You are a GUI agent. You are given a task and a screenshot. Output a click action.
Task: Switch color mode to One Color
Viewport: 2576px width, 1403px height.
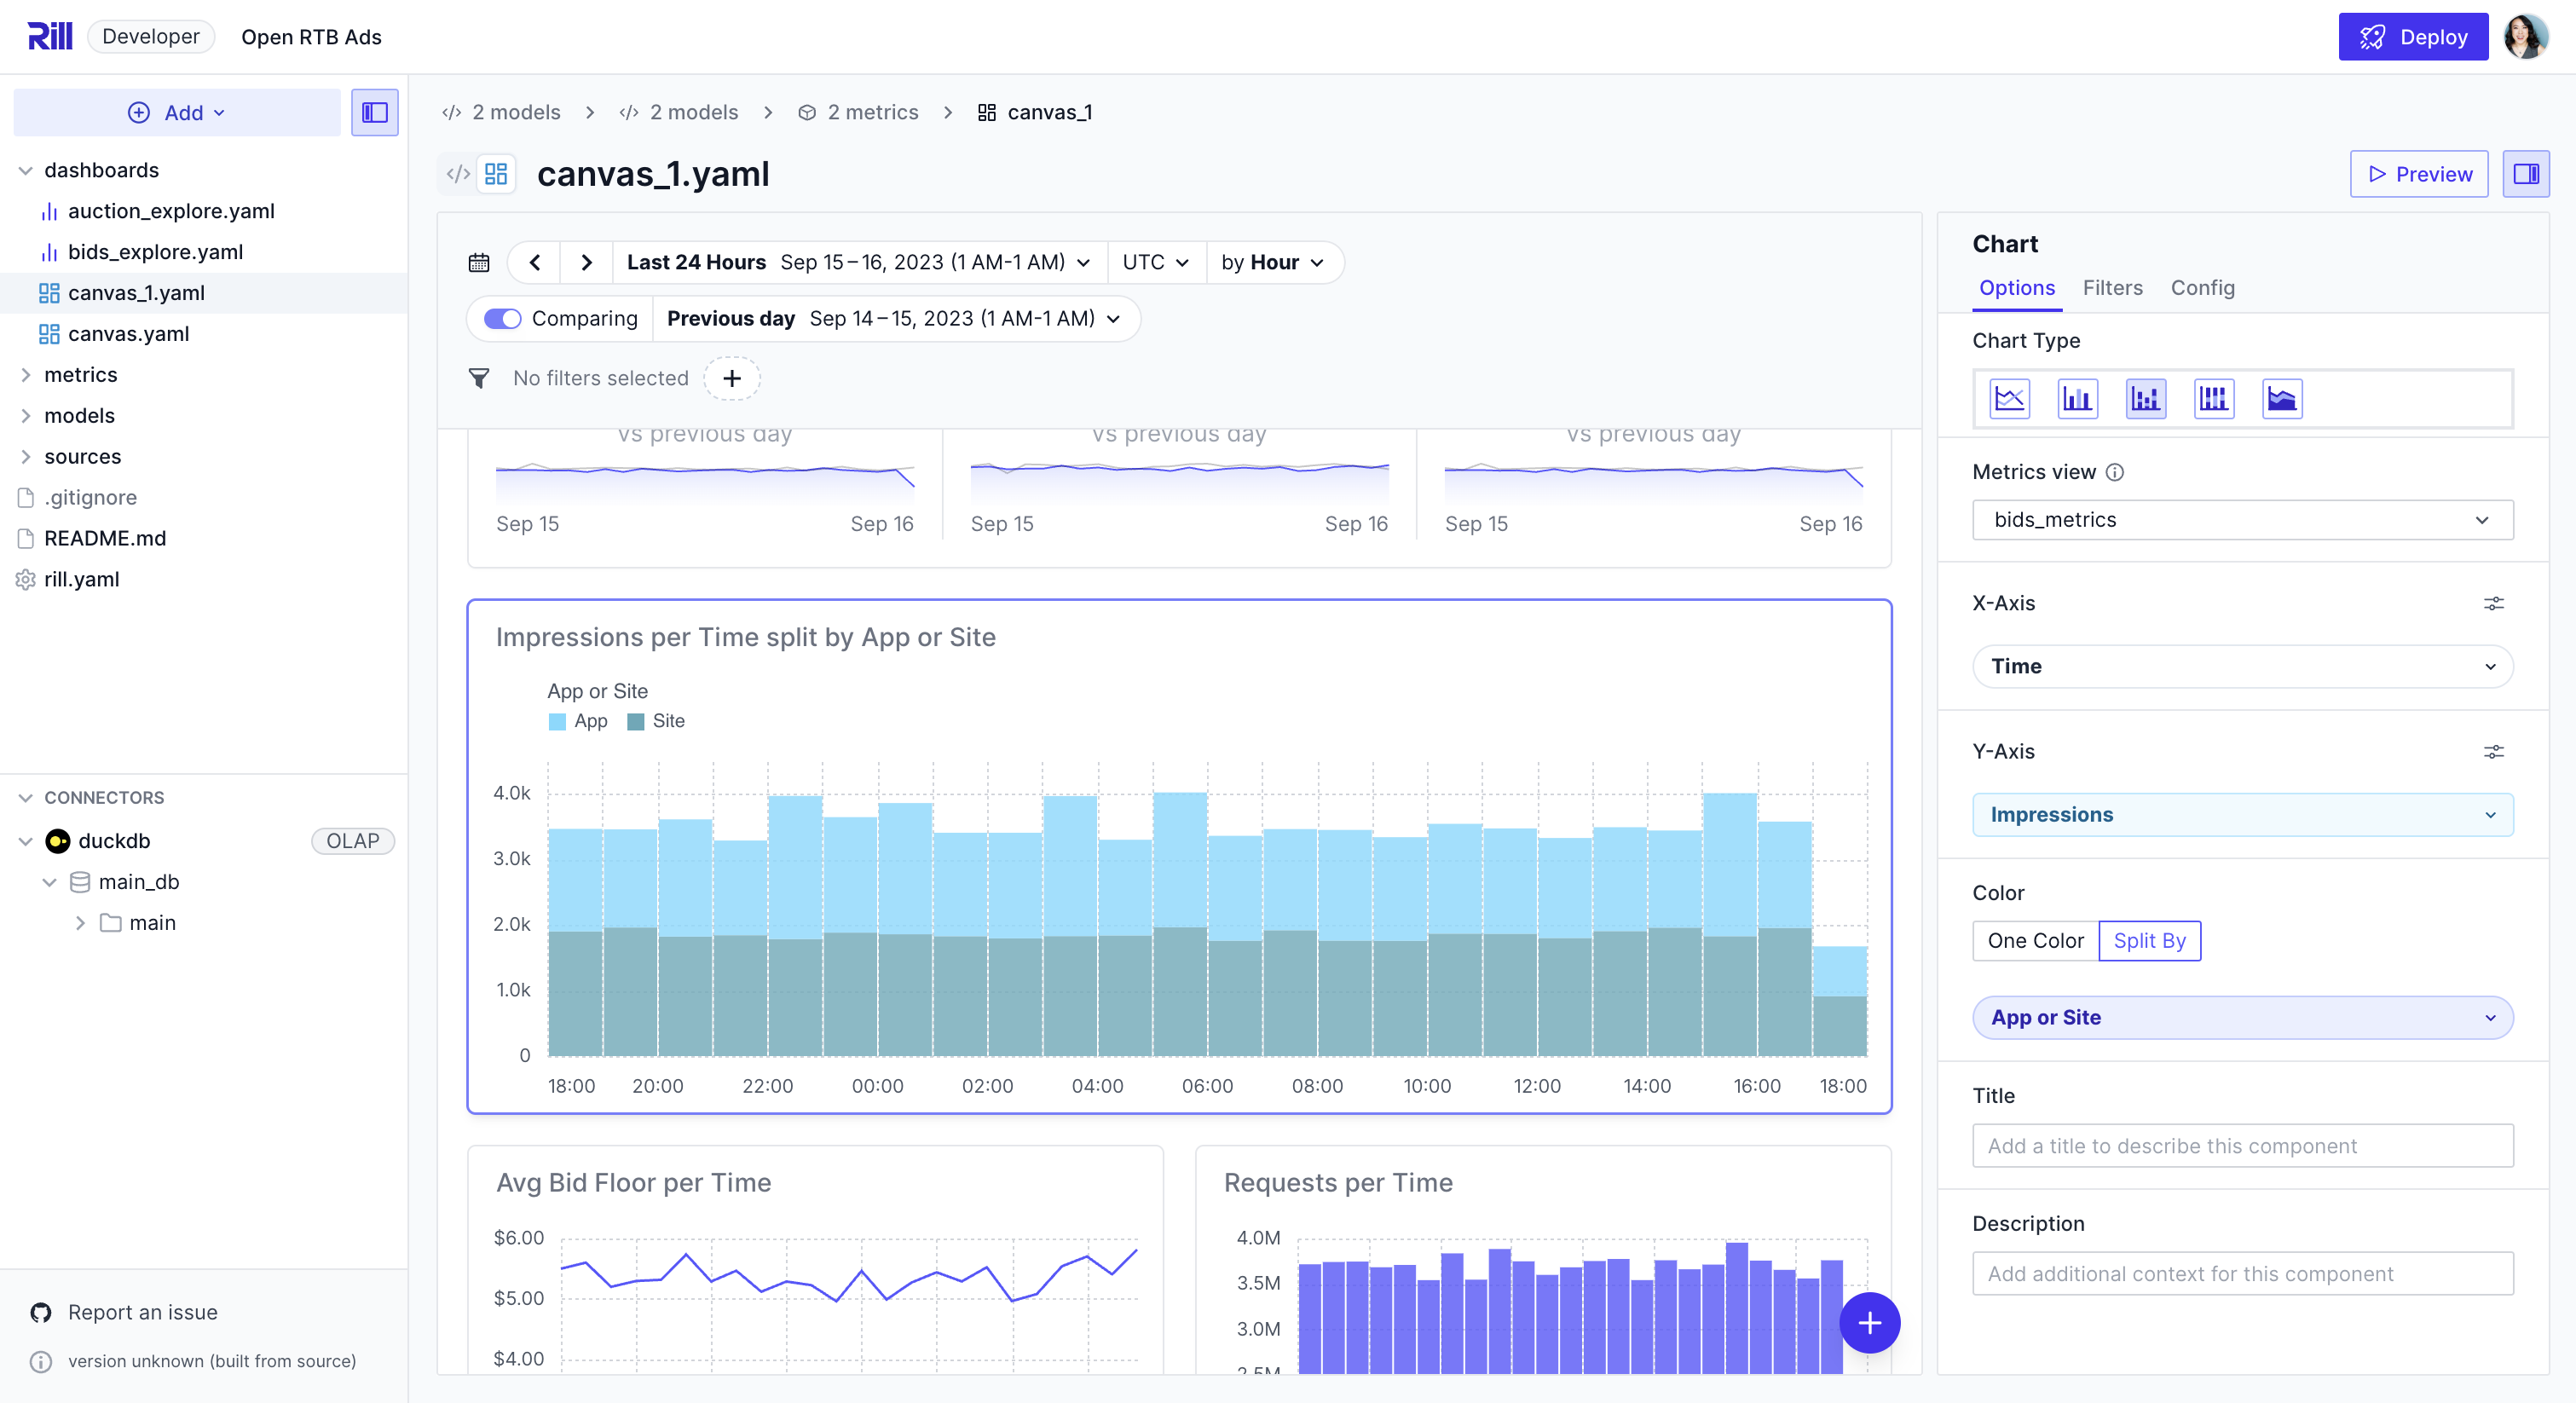[x=2035, y=940]
